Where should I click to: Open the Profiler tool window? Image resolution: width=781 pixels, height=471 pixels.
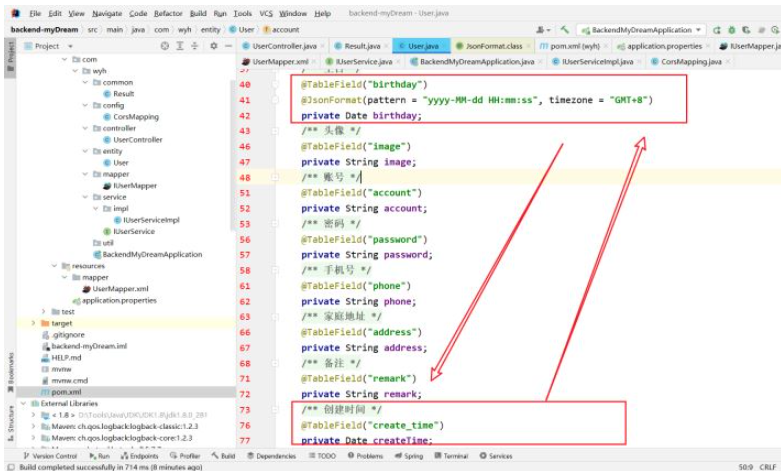[x=185, y=455]
